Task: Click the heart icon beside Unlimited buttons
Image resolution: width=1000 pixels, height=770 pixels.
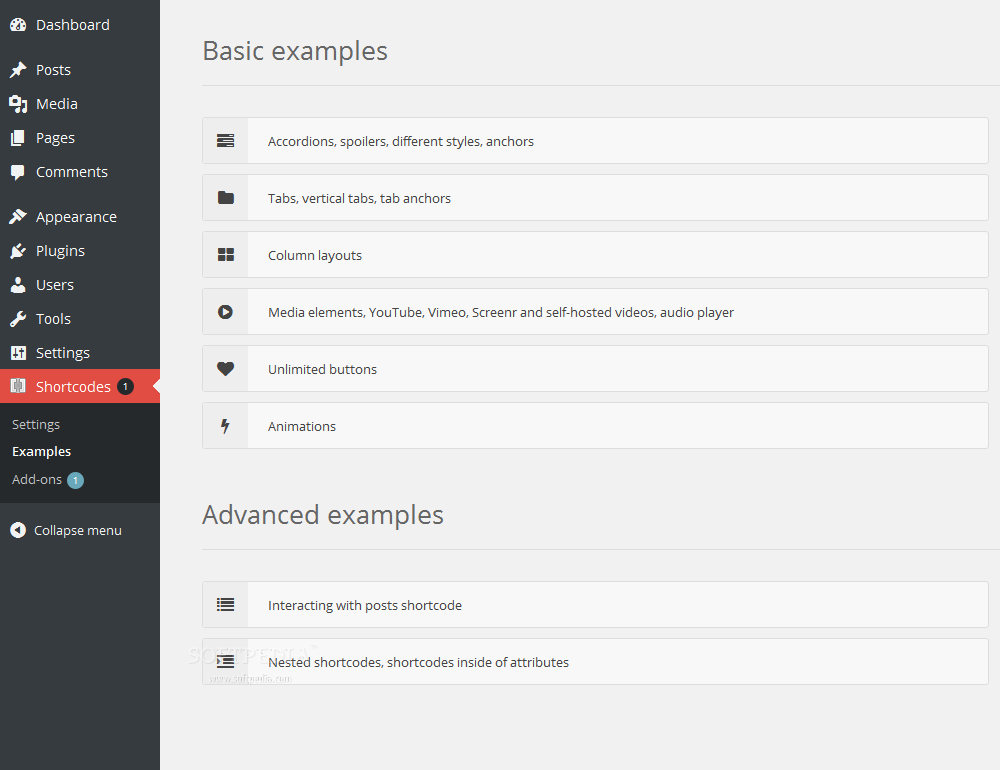Action: 225,369
